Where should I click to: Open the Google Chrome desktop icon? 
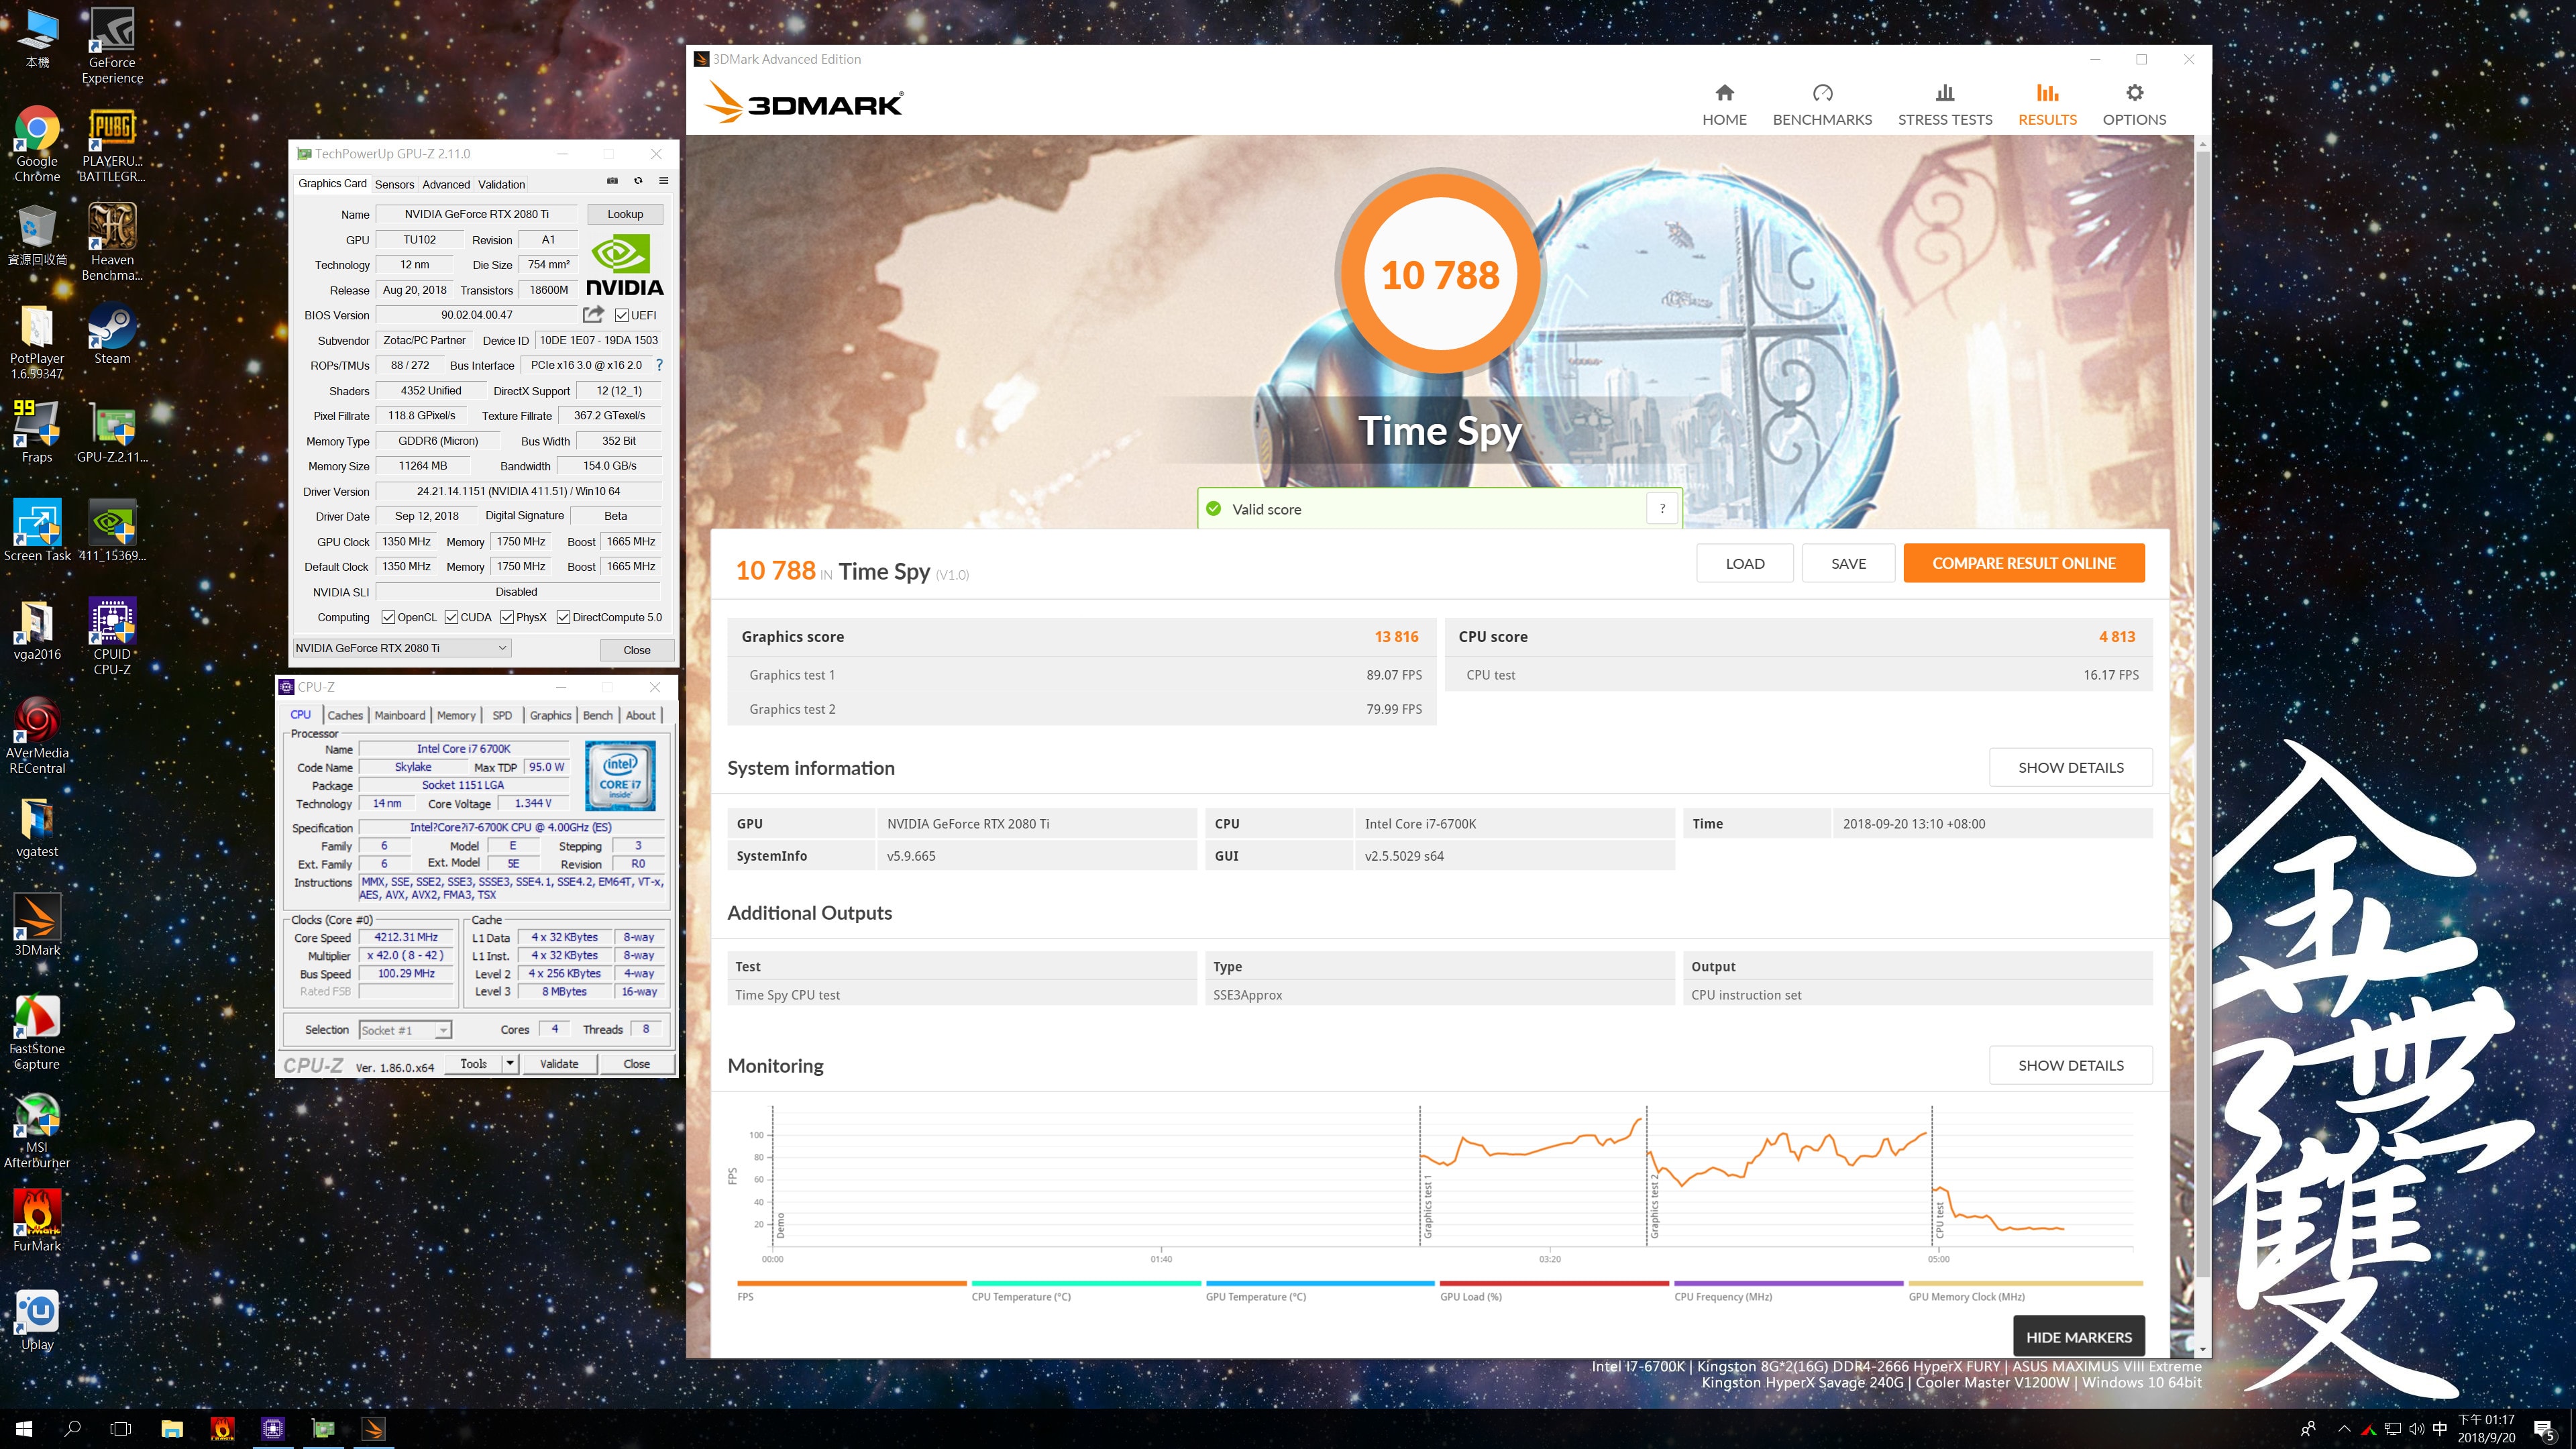pyautogui.click(x=37, y=145)
